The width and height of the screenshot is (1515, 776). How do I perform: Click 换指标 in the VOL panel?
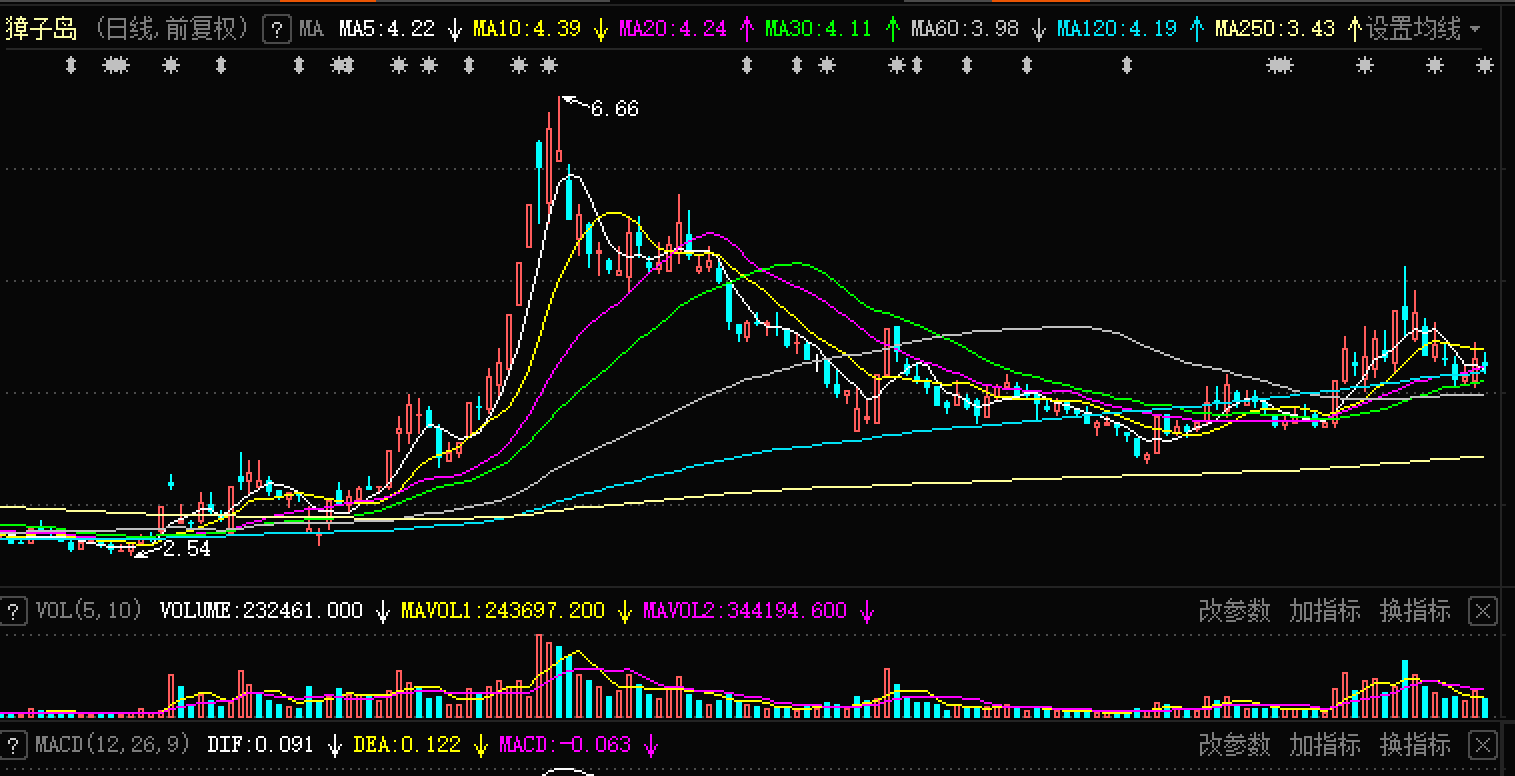(x=1415, y=611)
